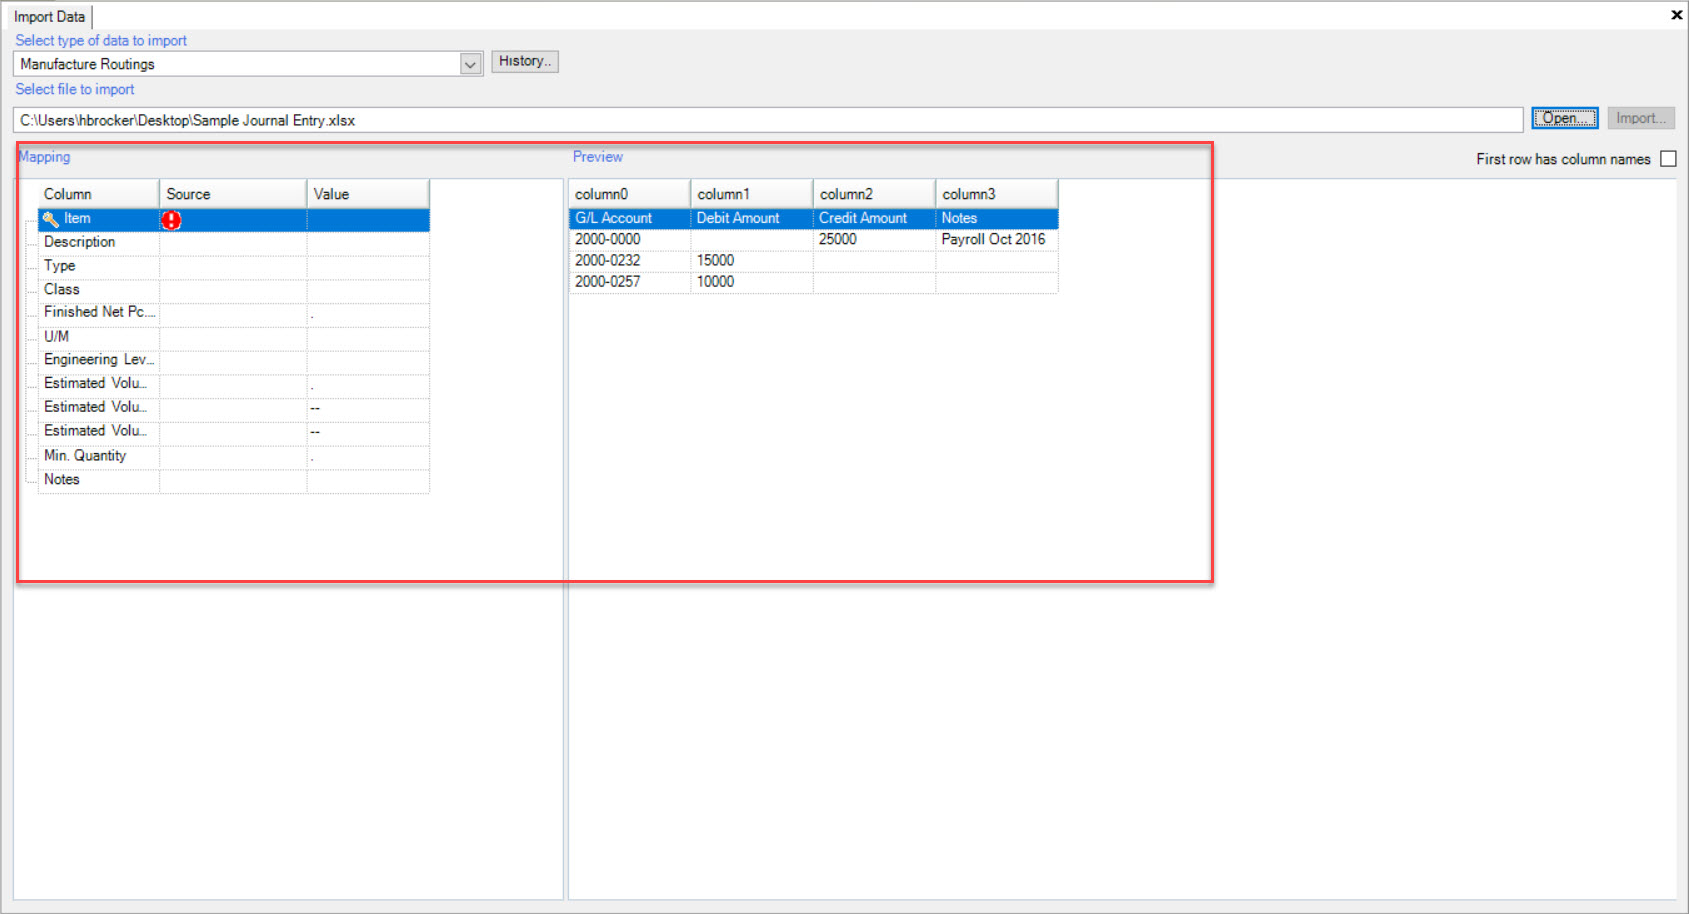Click the G/L Account cell
The image size is (1689, 914).
629,218
